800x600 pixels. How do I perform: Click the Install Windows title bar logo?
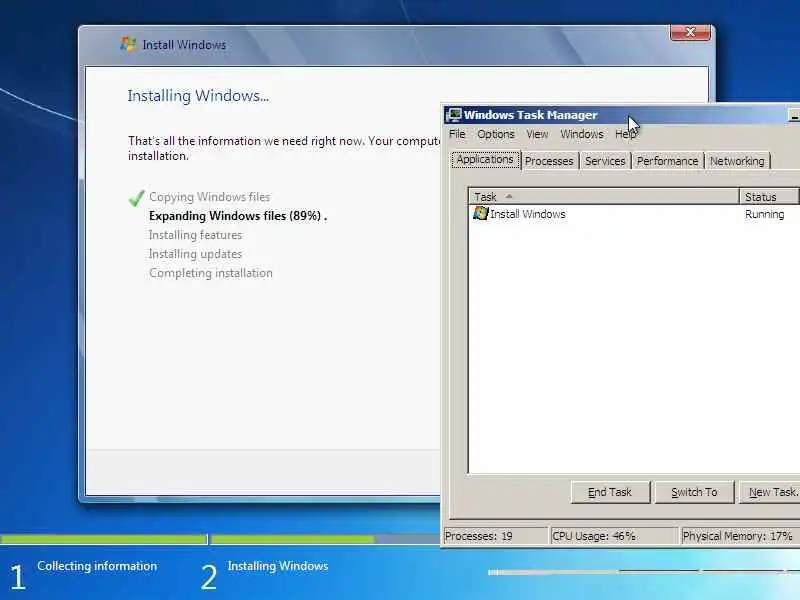click(x=128, y=44)
